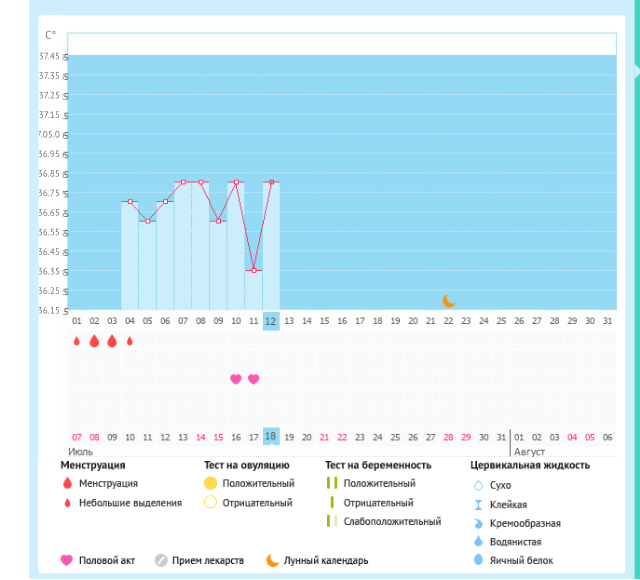Click the red drop icon beside legend item Менструация
This screenshot has width=640, height=580.
pos(68,484)
